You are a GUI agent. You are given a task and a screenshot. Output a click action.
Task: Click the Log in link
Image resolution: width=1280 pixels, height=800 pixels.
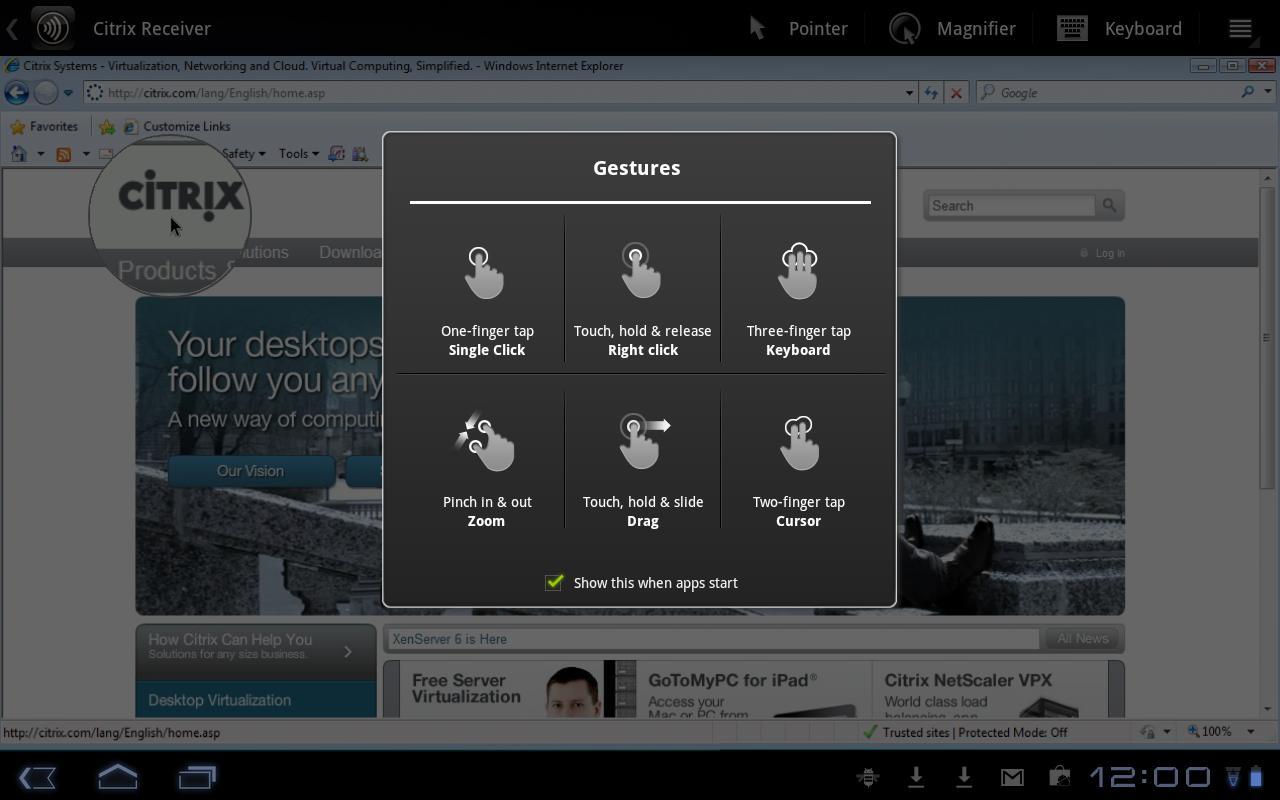point(1109,253)
